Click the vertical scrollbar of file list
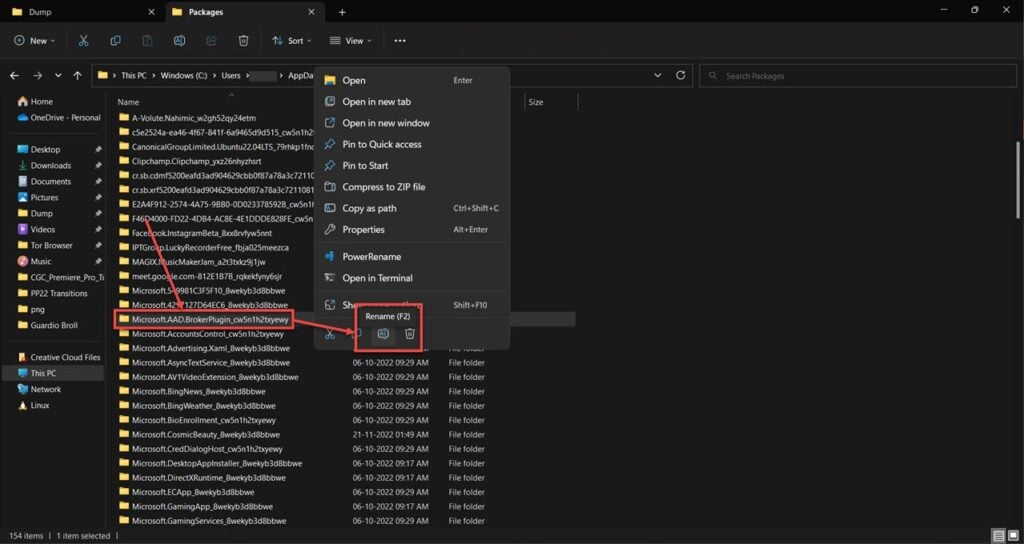 [x=1019, y=180]
